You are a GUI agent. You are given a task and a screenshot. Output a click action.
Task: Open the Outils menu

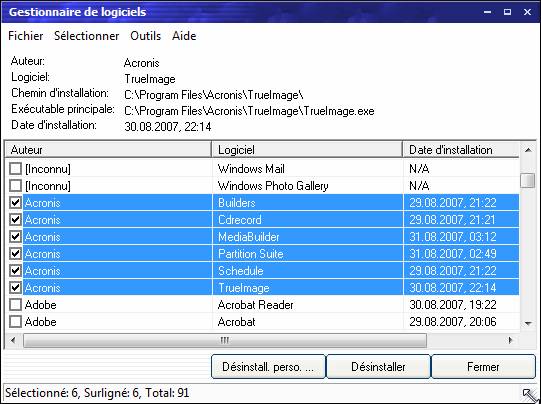point(146,36)
